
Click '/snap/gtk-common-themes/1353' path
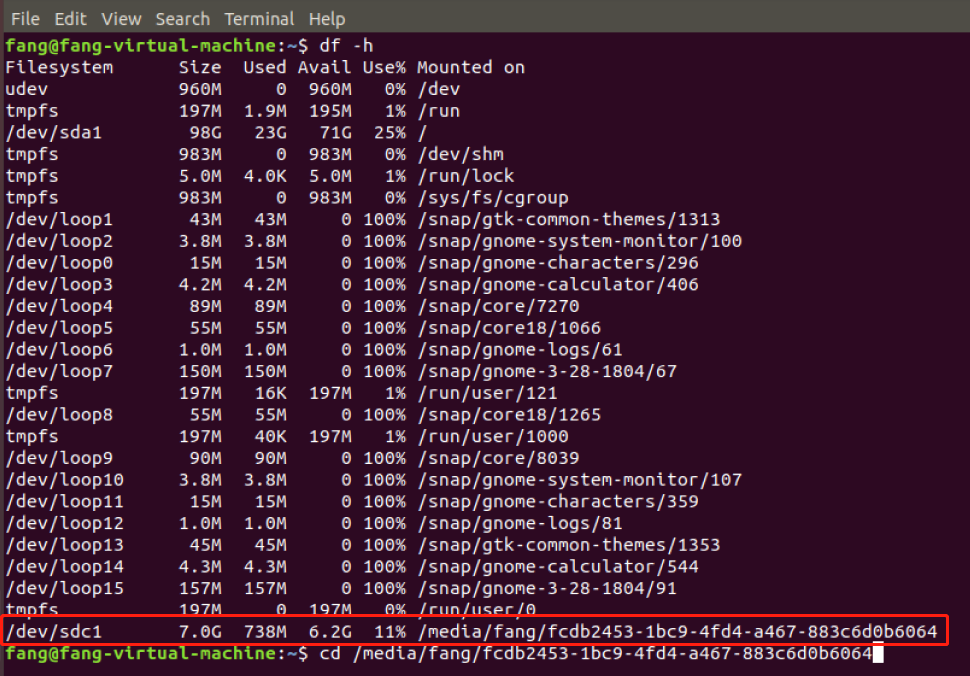[x=569, y=544]
